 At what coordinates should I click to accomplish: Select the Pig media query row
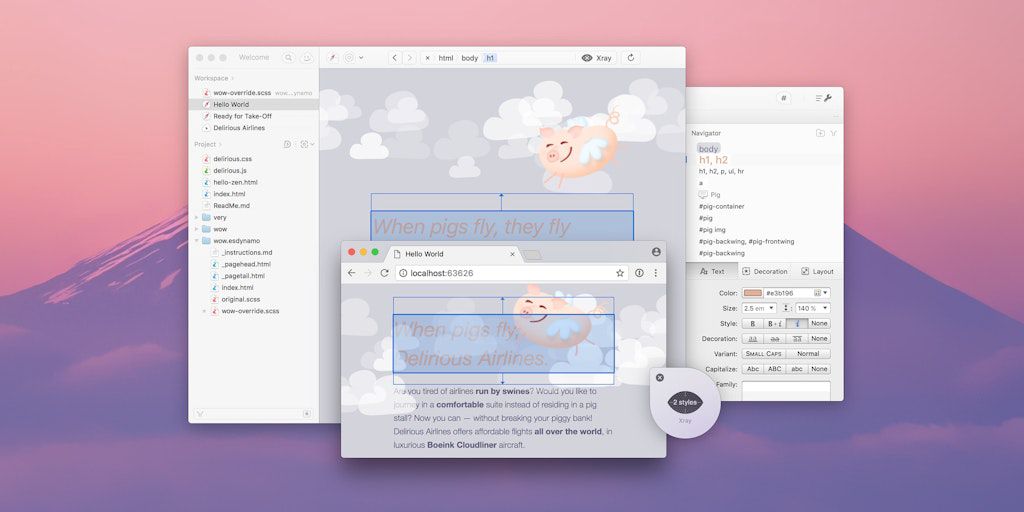point(709,195)
